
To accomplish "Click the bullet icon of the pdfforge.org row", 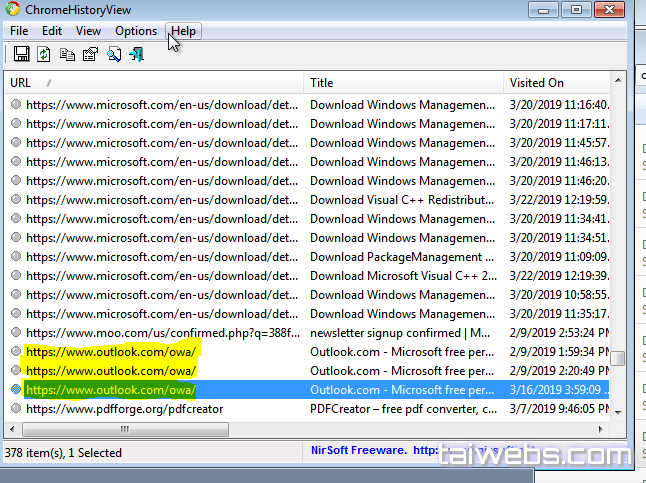I will pos(16,408).
